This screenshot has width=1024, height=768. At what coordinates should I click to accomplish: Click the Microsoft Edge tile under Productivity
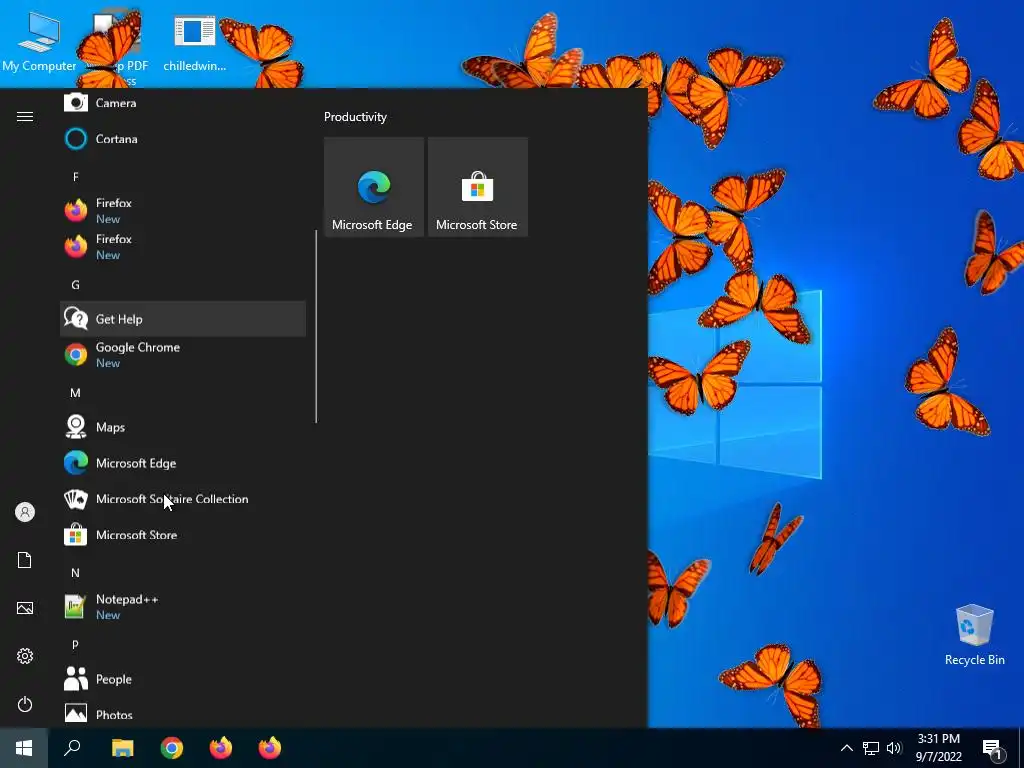pos(374,187)
